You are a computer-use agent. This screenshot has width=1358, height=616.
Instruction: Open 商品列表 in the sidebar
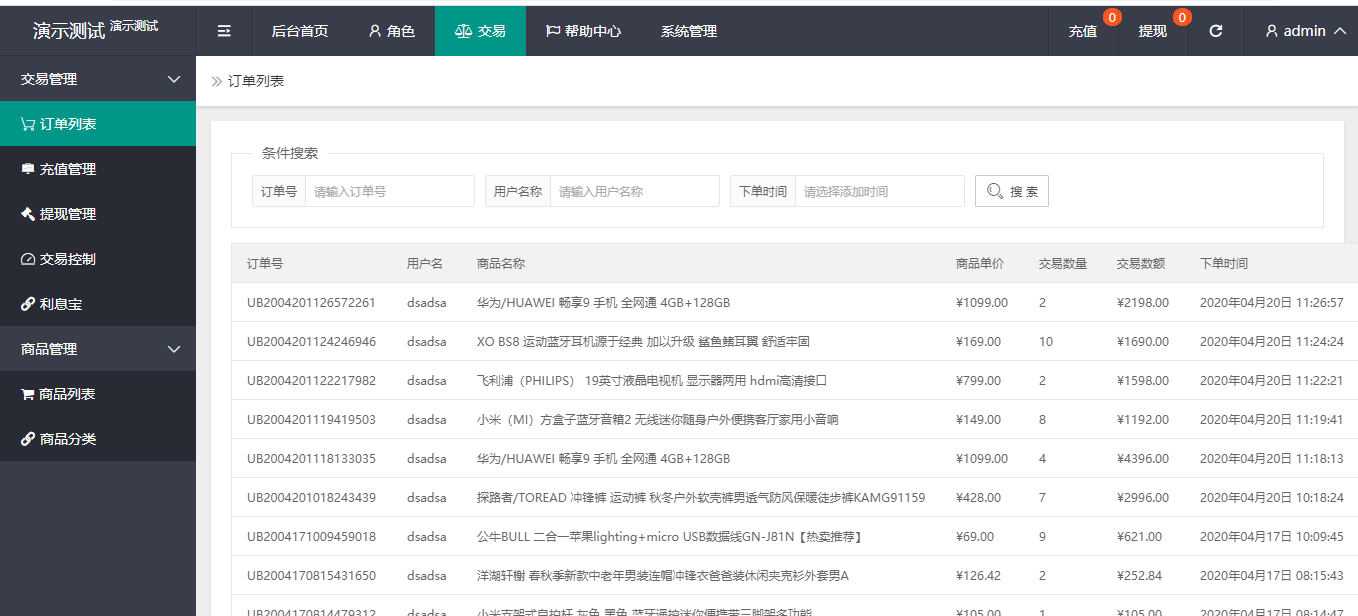[67, 394]
